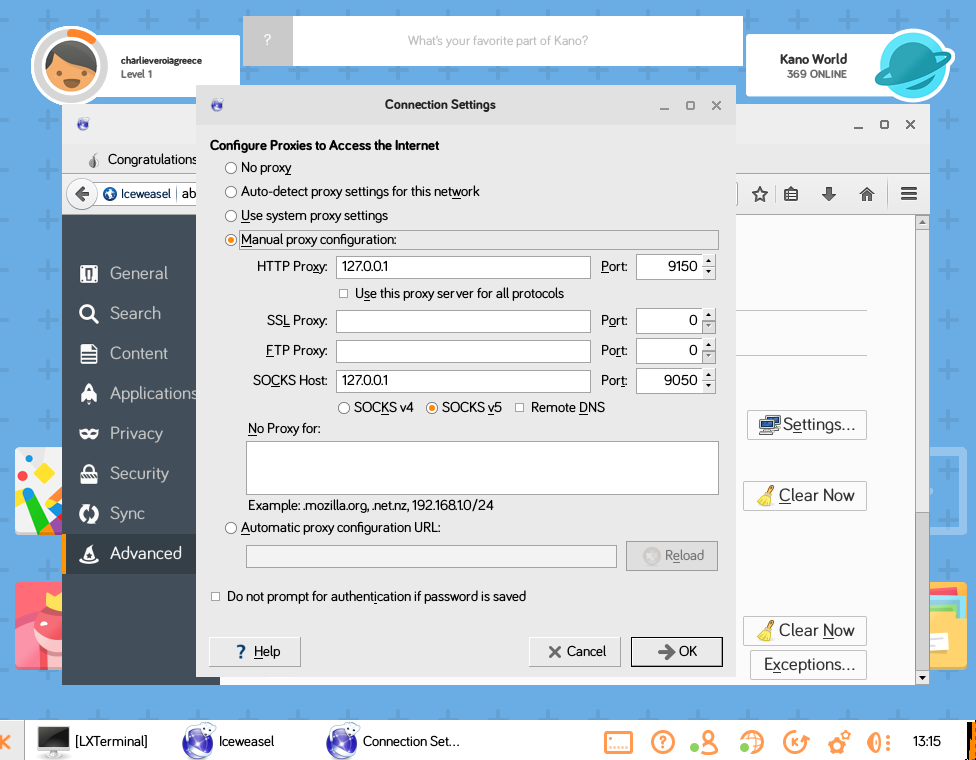Open Privacy preferences category
The image size is (976, 760).
[129, 433]
